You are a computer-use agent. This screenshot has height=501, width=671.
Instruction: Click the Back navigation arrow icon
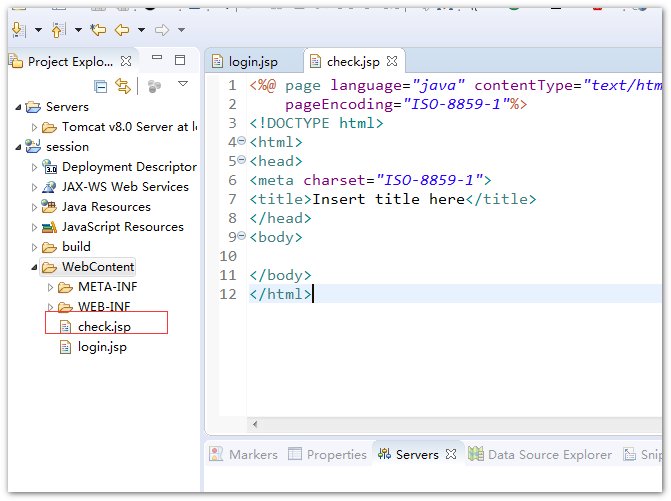(x=122, y=30)
